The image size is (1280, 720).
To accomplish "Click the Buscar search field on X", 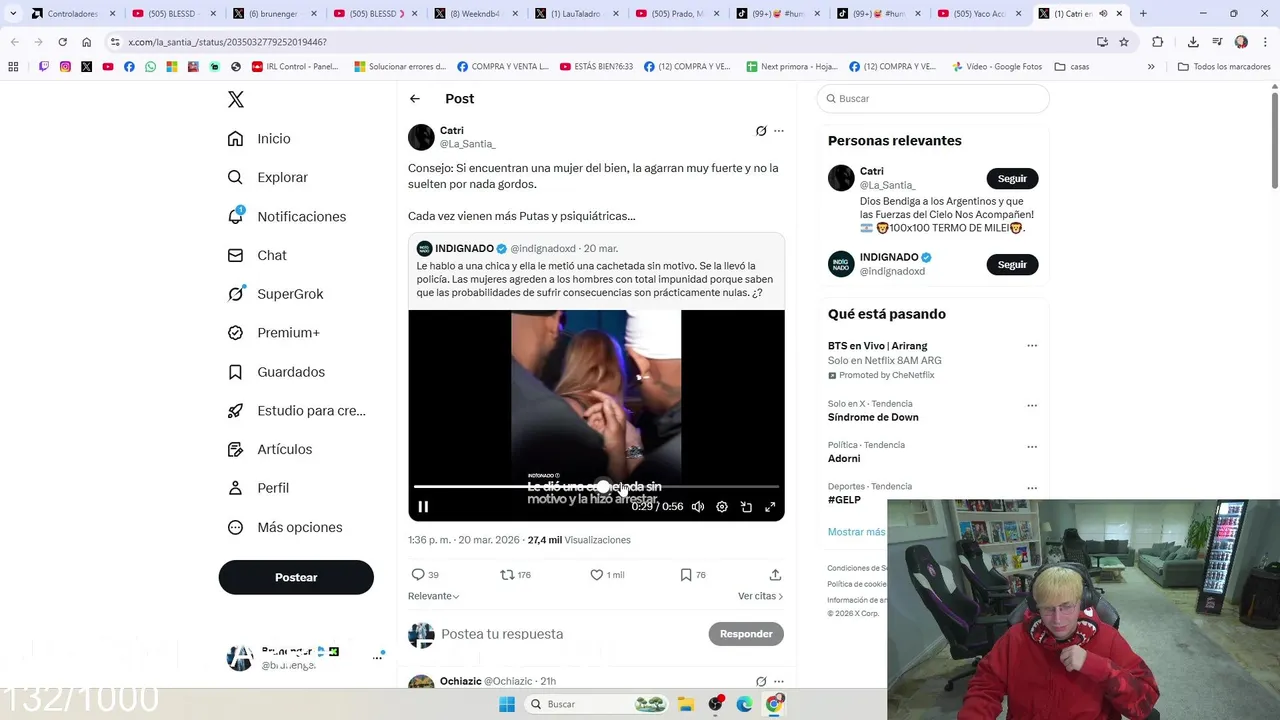I will pyautogui.click(x=933, y=99).
